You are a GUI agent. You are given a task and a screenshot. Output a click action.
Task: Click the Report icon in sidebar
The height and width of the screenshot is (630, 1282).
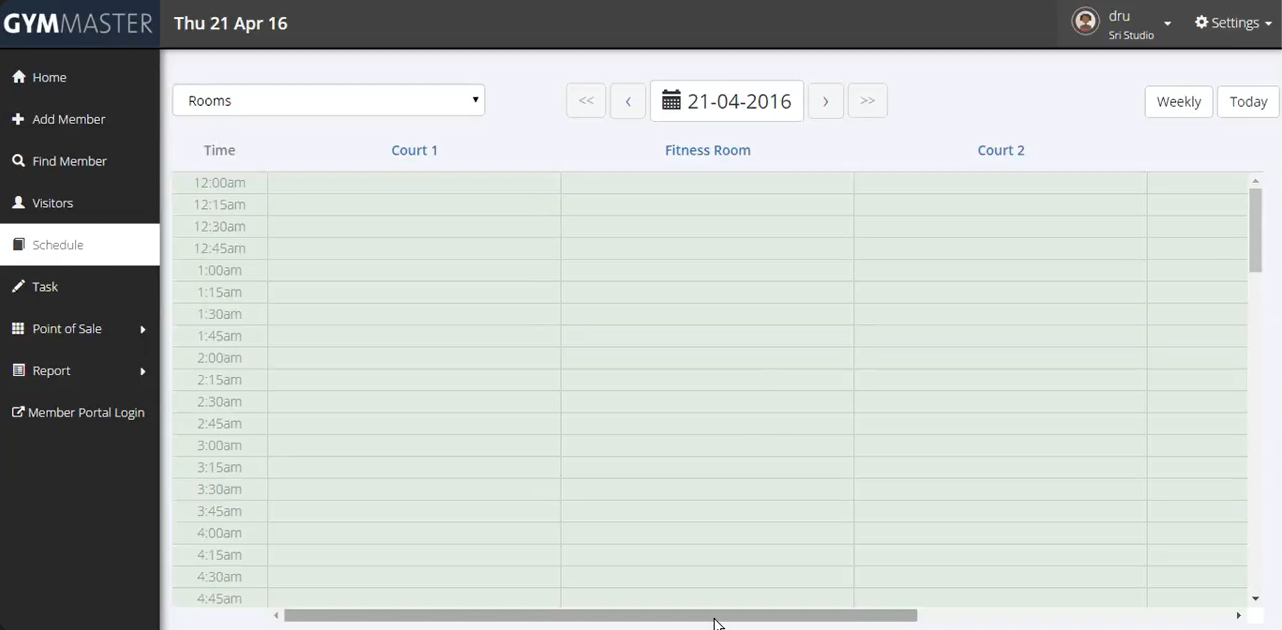[x=18, y=371]
